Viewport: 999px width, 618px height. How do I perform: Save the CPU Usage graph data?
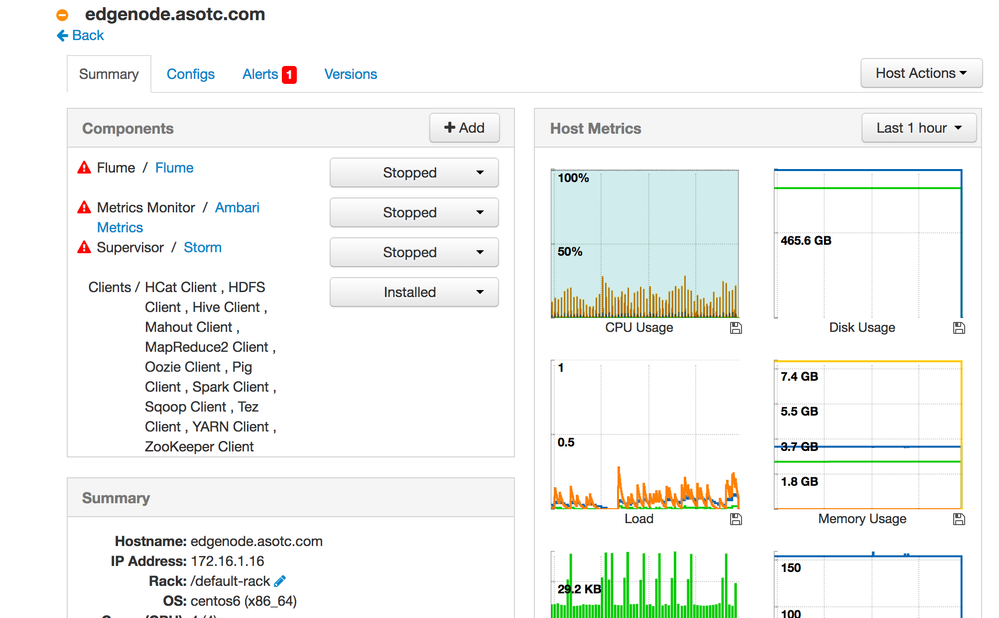[736, 328]
